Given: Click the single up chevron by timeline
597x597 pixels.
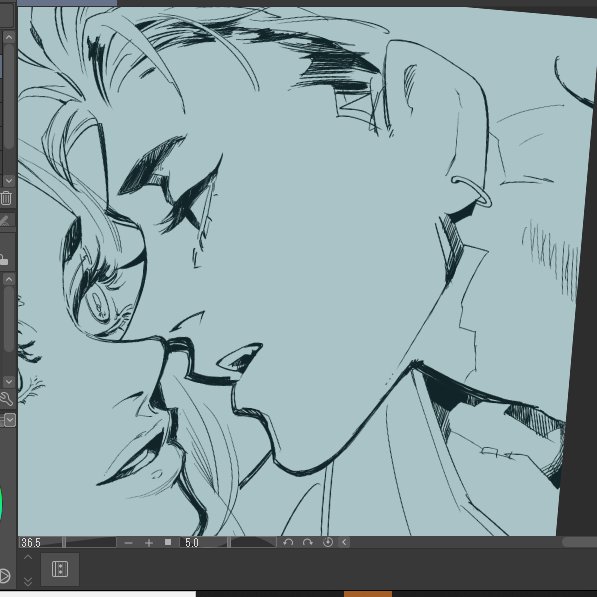Looking at the screenshot, I should 28,557.
